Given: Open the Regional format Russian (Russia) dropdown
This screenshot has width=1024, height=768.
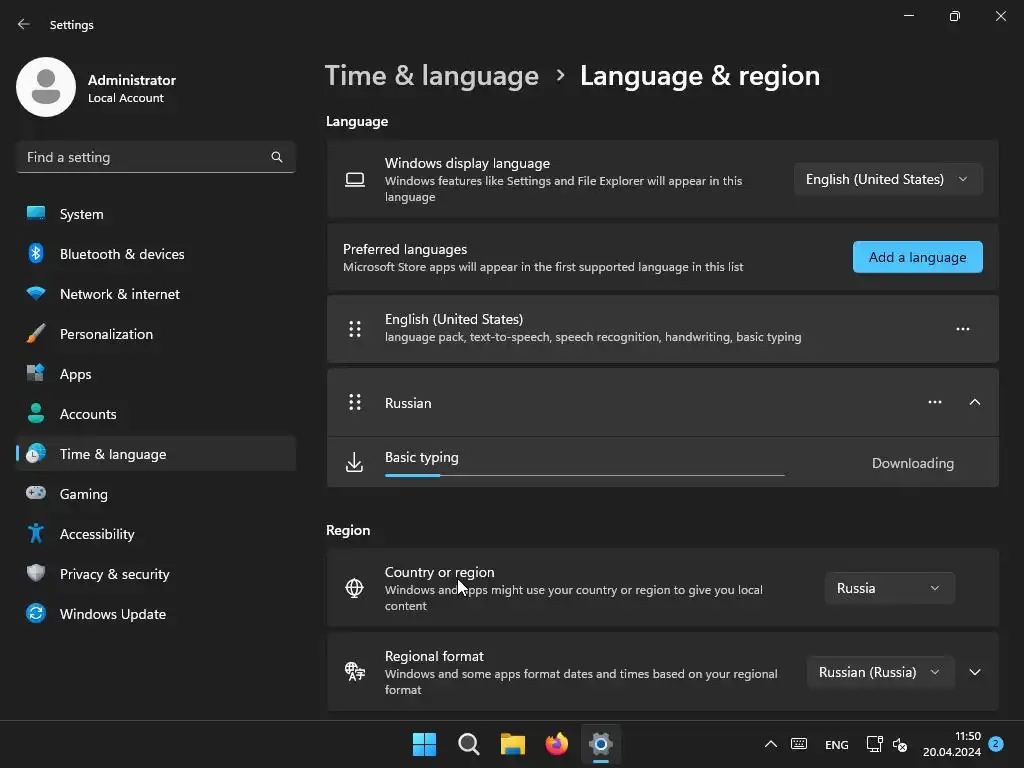Looking at the screenshot, I should (880, 672).
